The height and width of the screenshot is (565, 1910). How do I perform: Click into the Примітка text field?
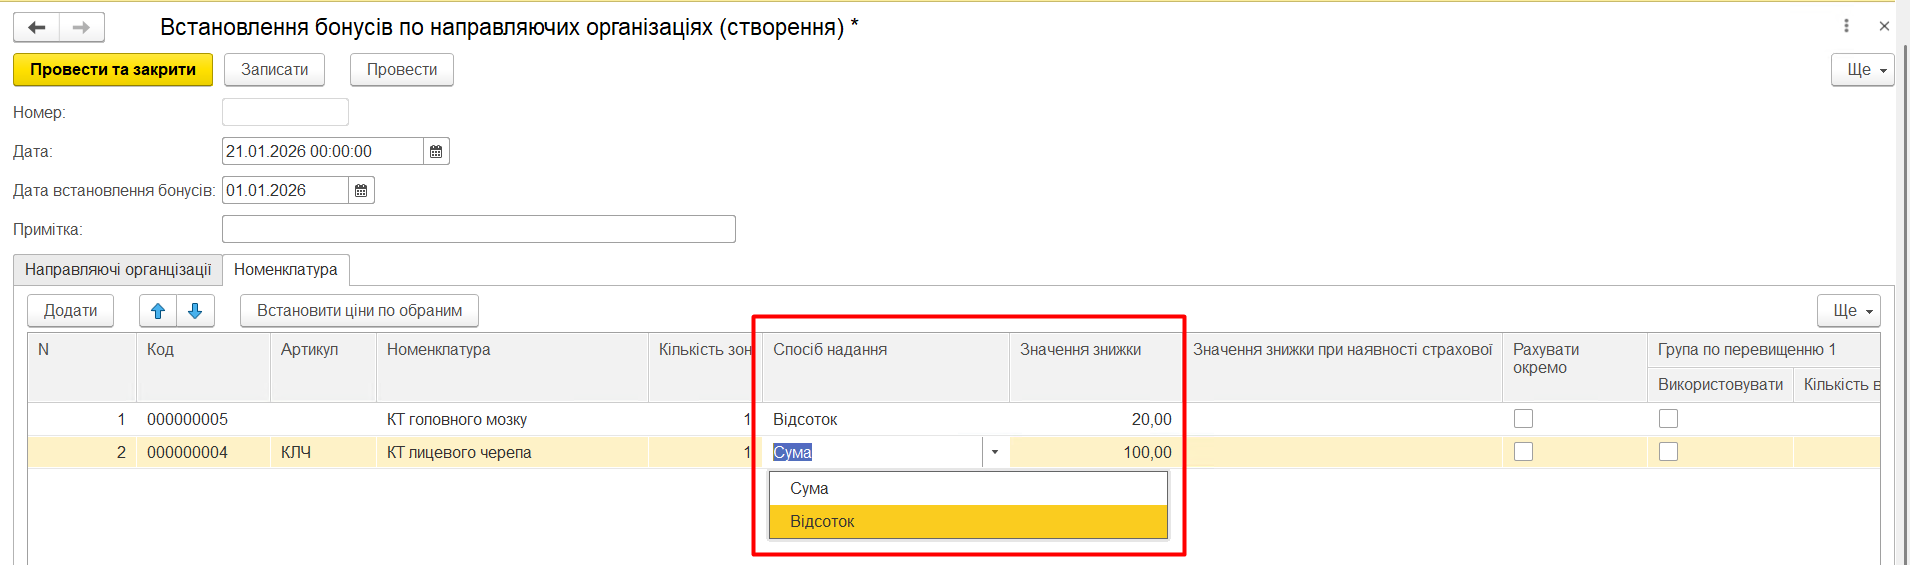[478, 229]
